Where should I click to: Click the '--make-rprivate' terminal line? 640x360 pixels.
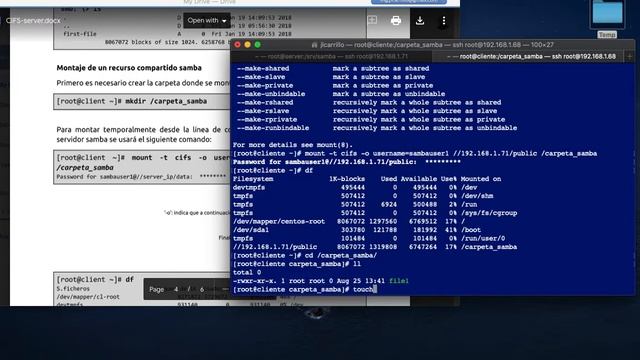tap(371, 120)
